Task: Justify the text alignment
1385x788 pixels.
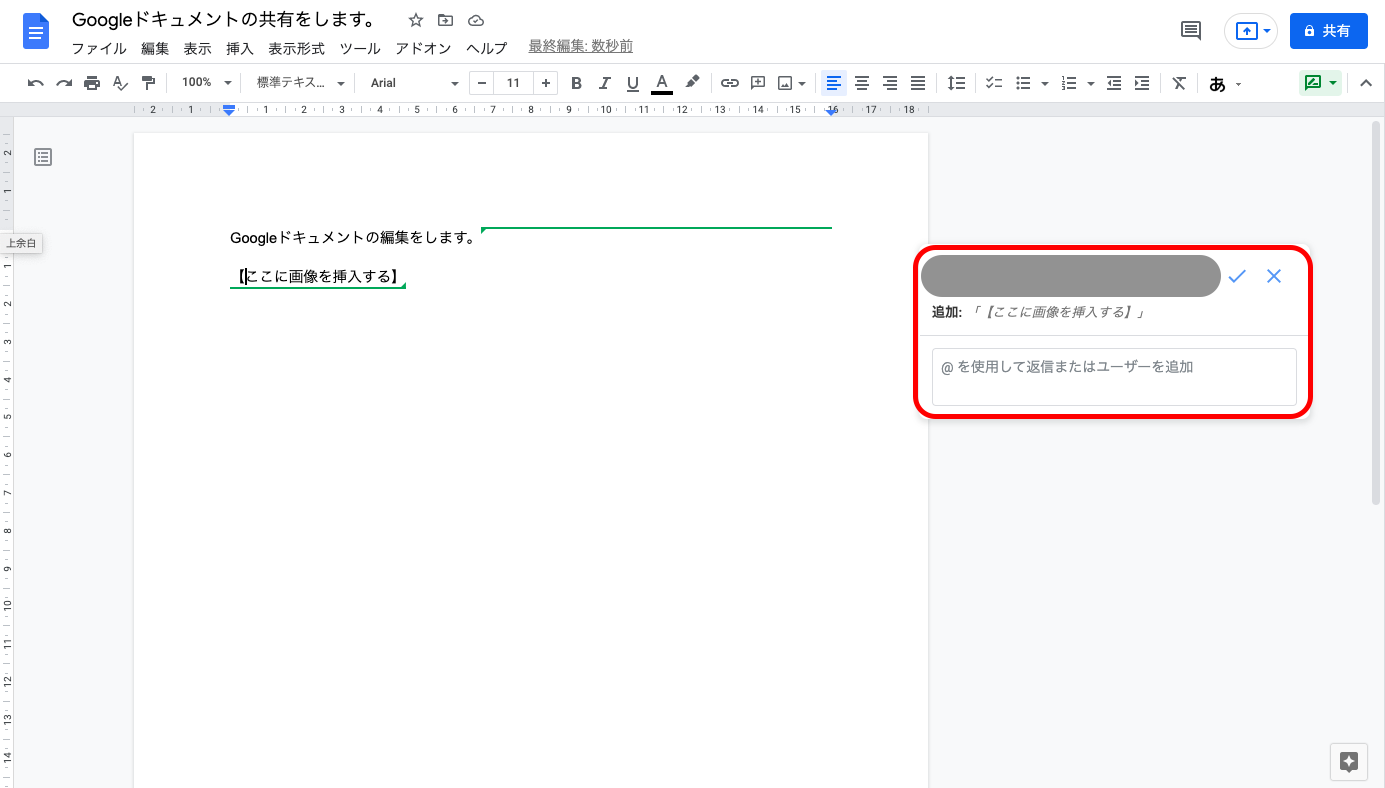Action: click(918, 83)
